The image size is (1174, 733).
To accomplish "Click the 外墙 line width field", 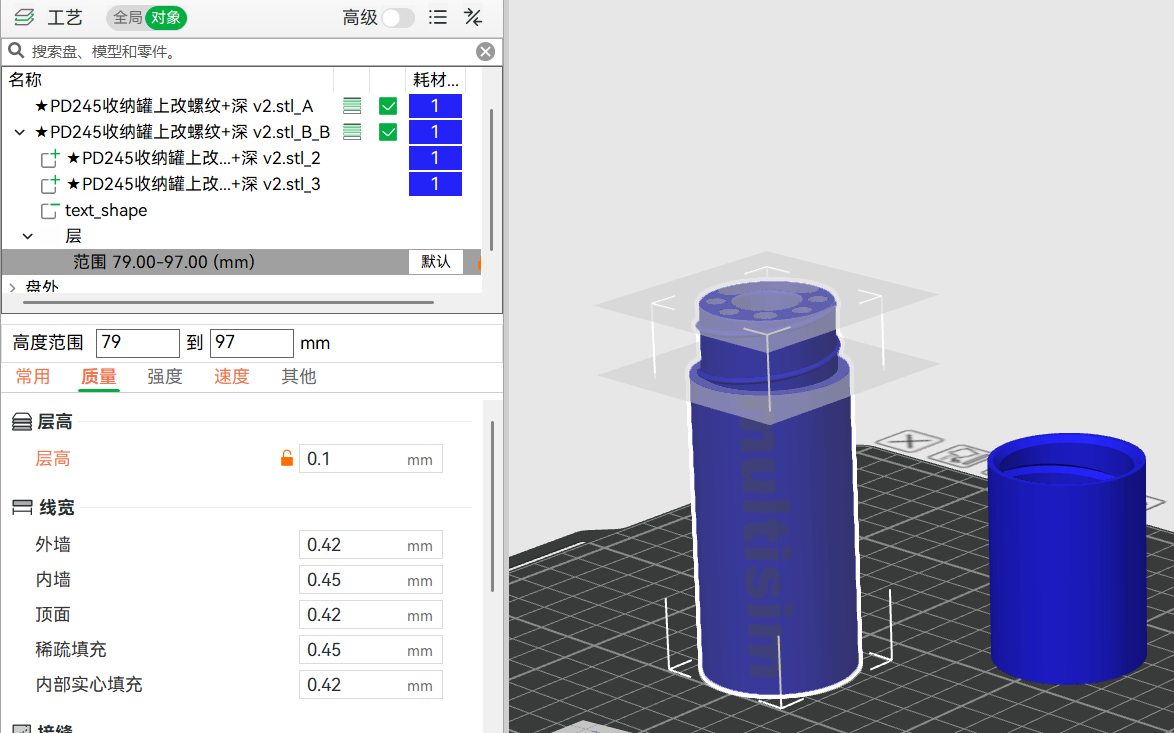I will (371, 545).
